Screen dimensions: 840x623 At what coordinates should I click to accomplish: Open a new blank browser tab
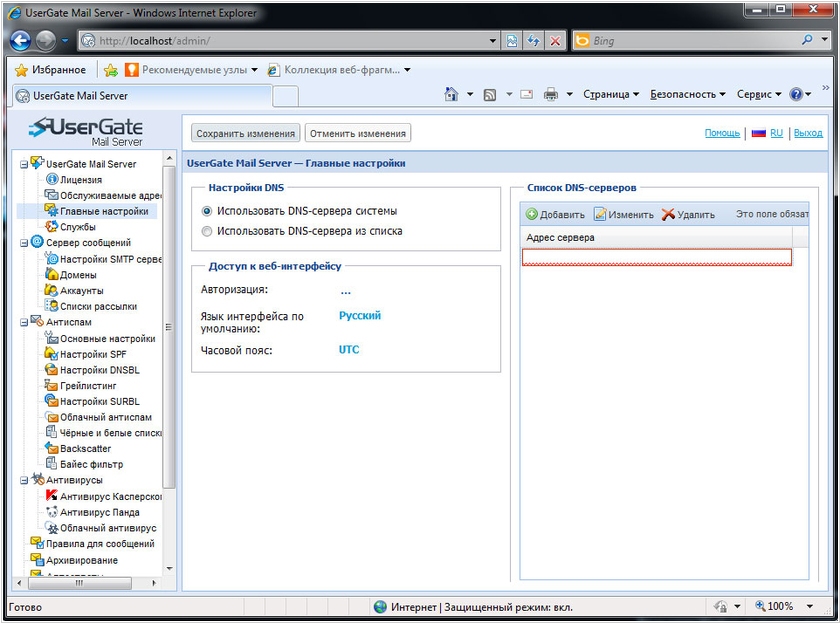point(286,96)
